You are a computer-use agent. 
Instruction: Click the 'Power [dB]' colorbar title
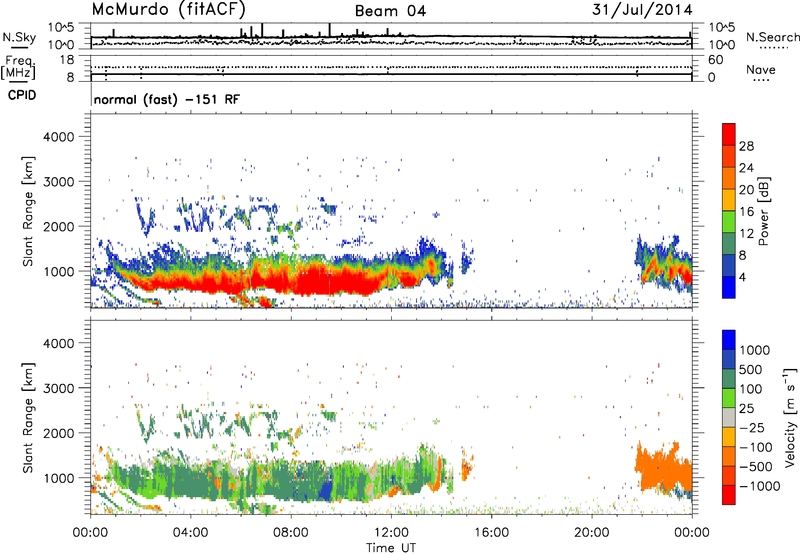[x=764, y=211]
